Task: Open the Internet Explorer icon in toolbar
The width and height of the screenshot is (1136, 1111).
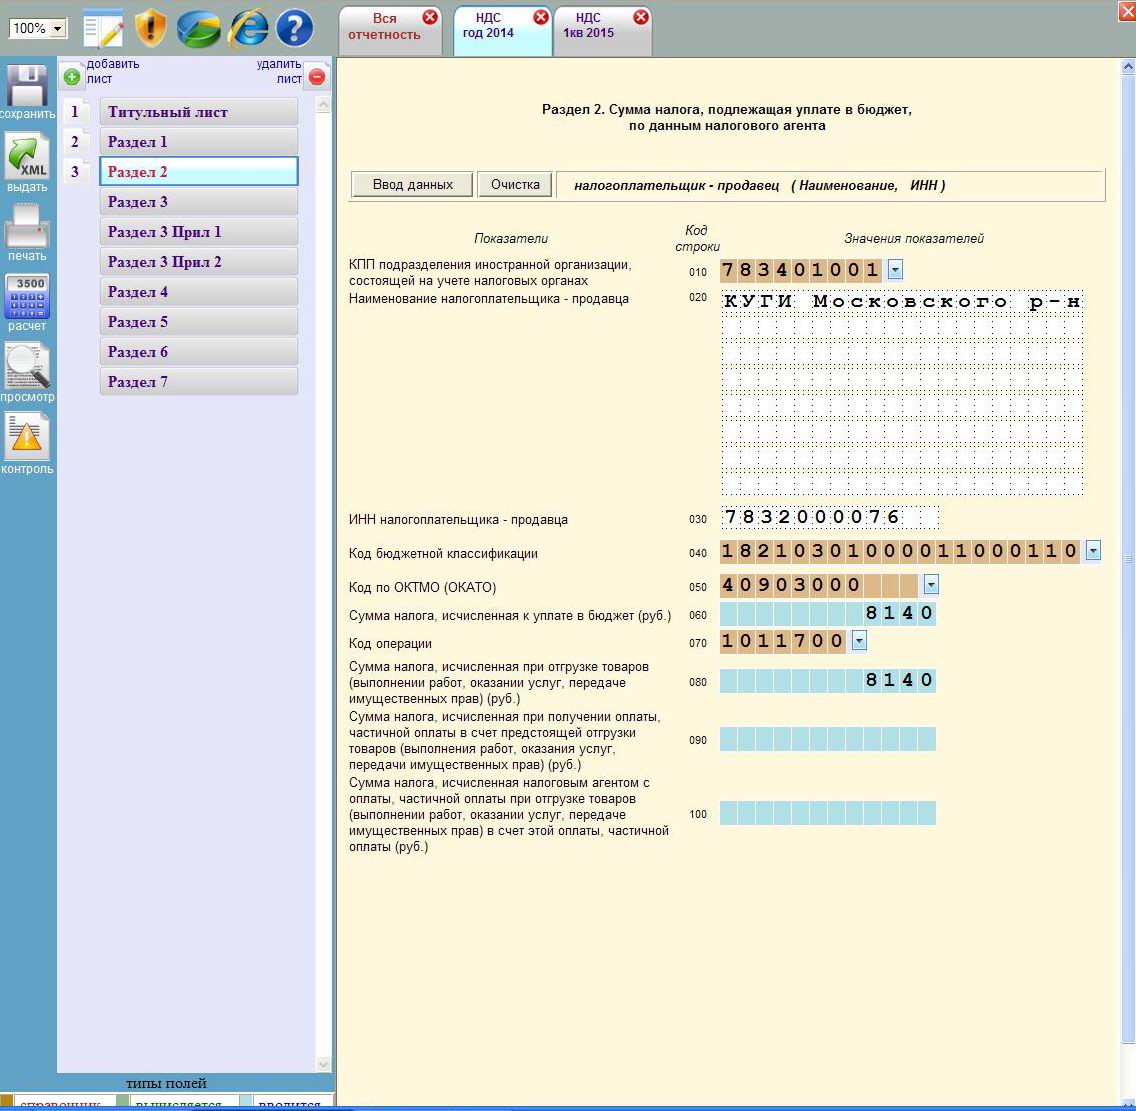Action: pos(248,28)
